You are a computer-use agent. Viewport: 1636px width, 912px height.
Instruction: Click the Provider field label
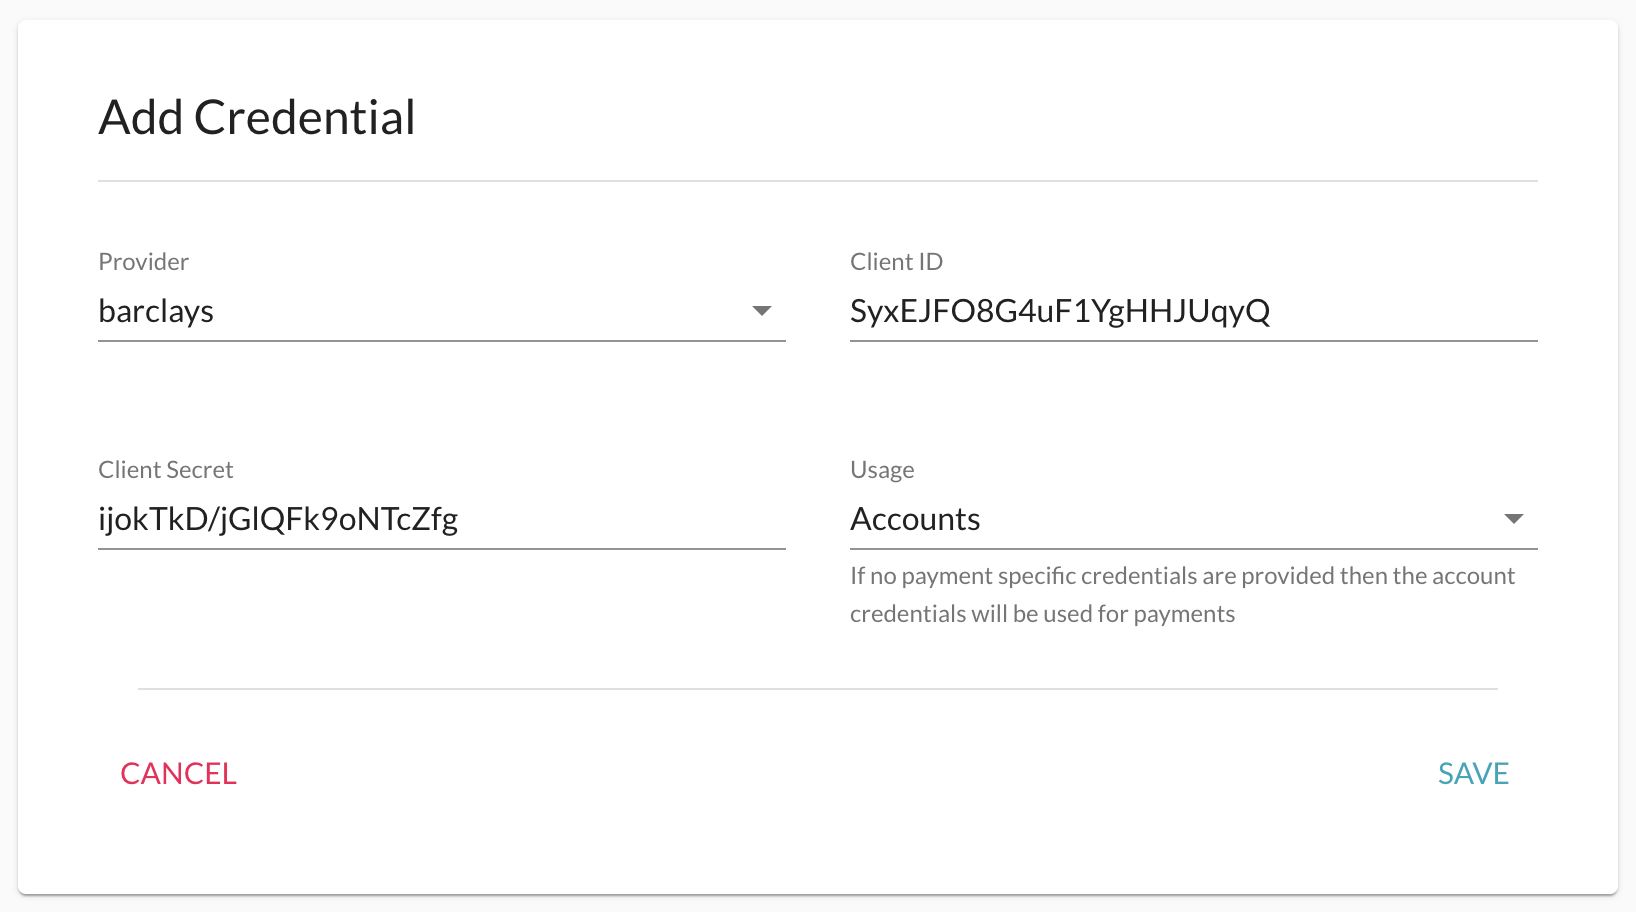click(143, 262)
